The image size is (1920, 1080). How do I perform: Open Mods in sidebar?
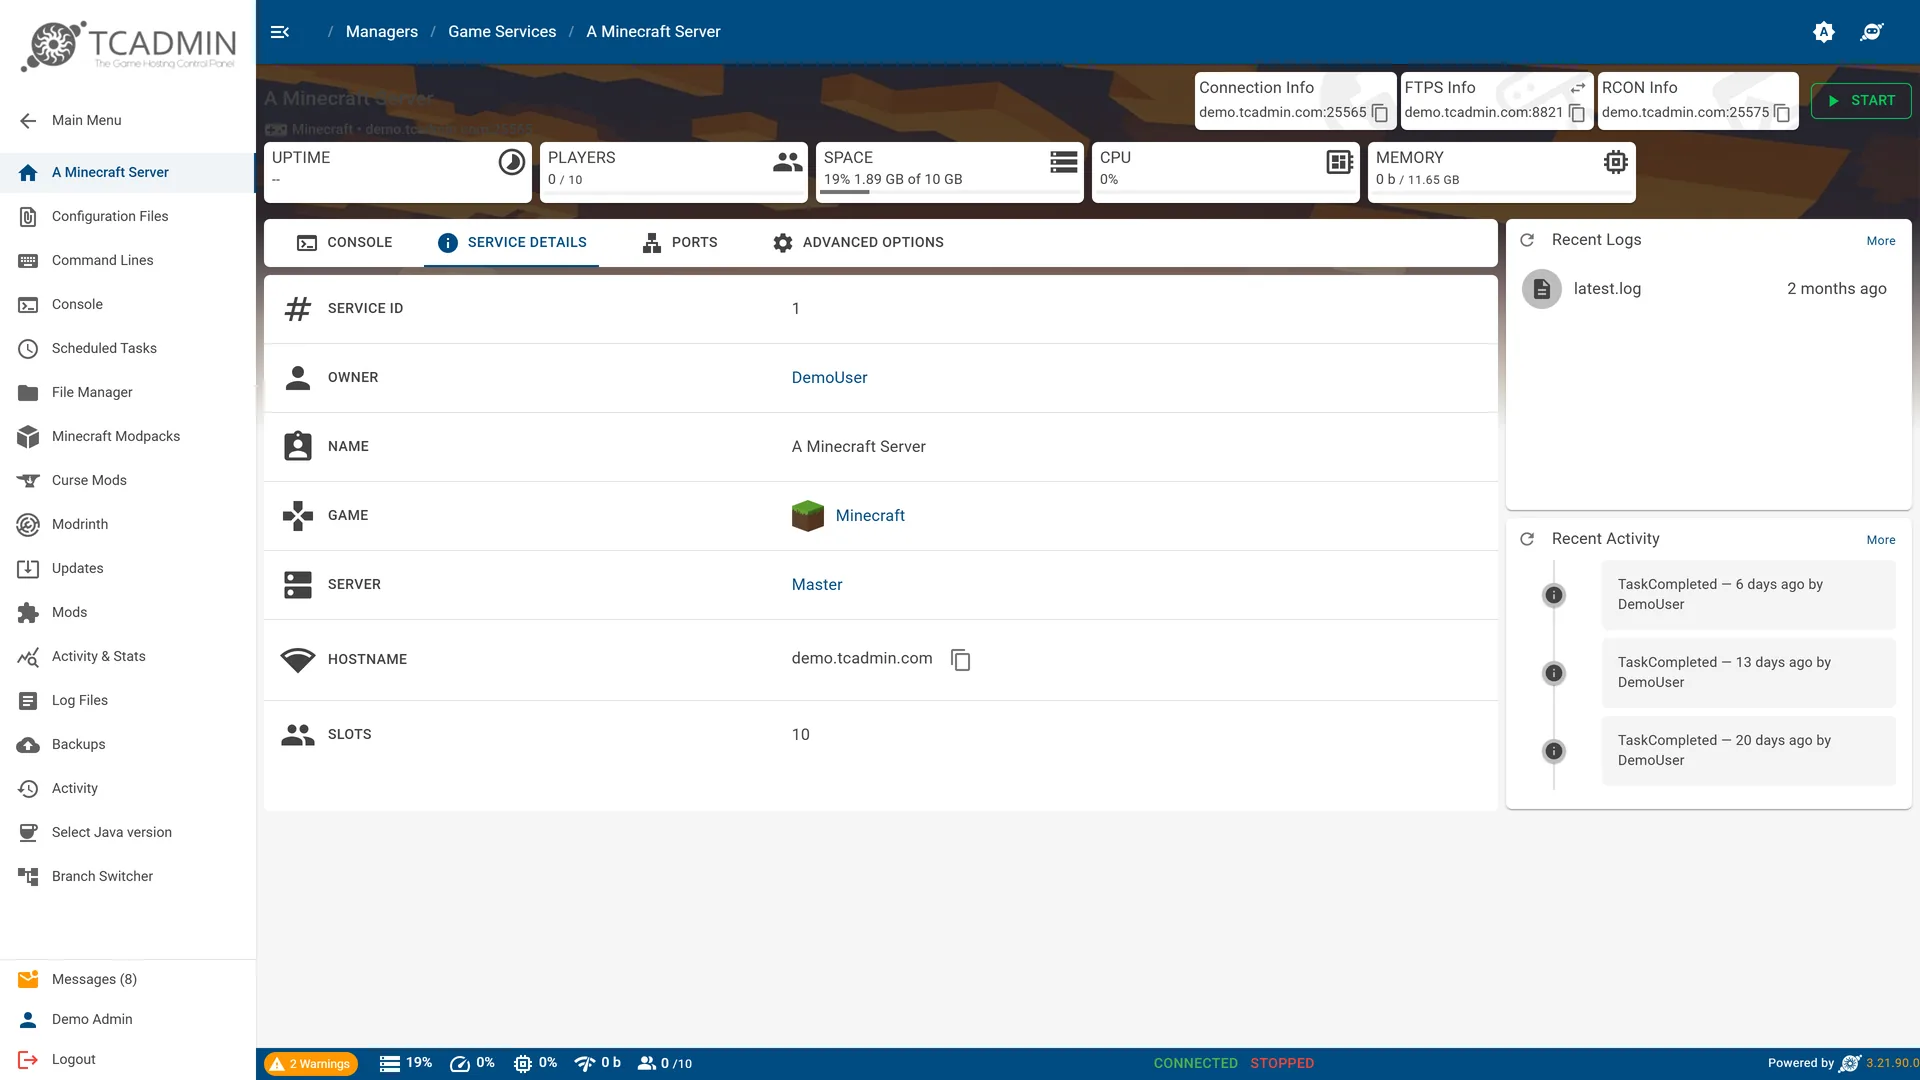tap(128, 612)
